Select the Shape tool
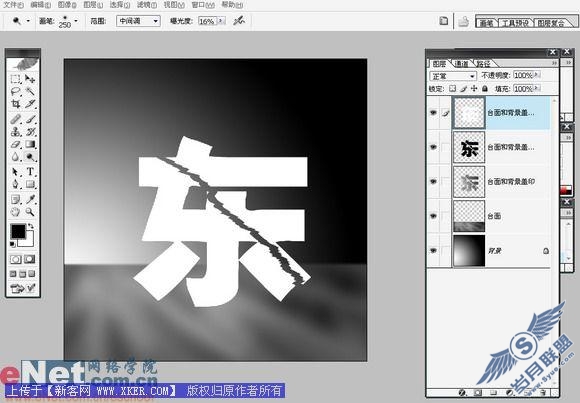580x403 pixels. point(30,184)
